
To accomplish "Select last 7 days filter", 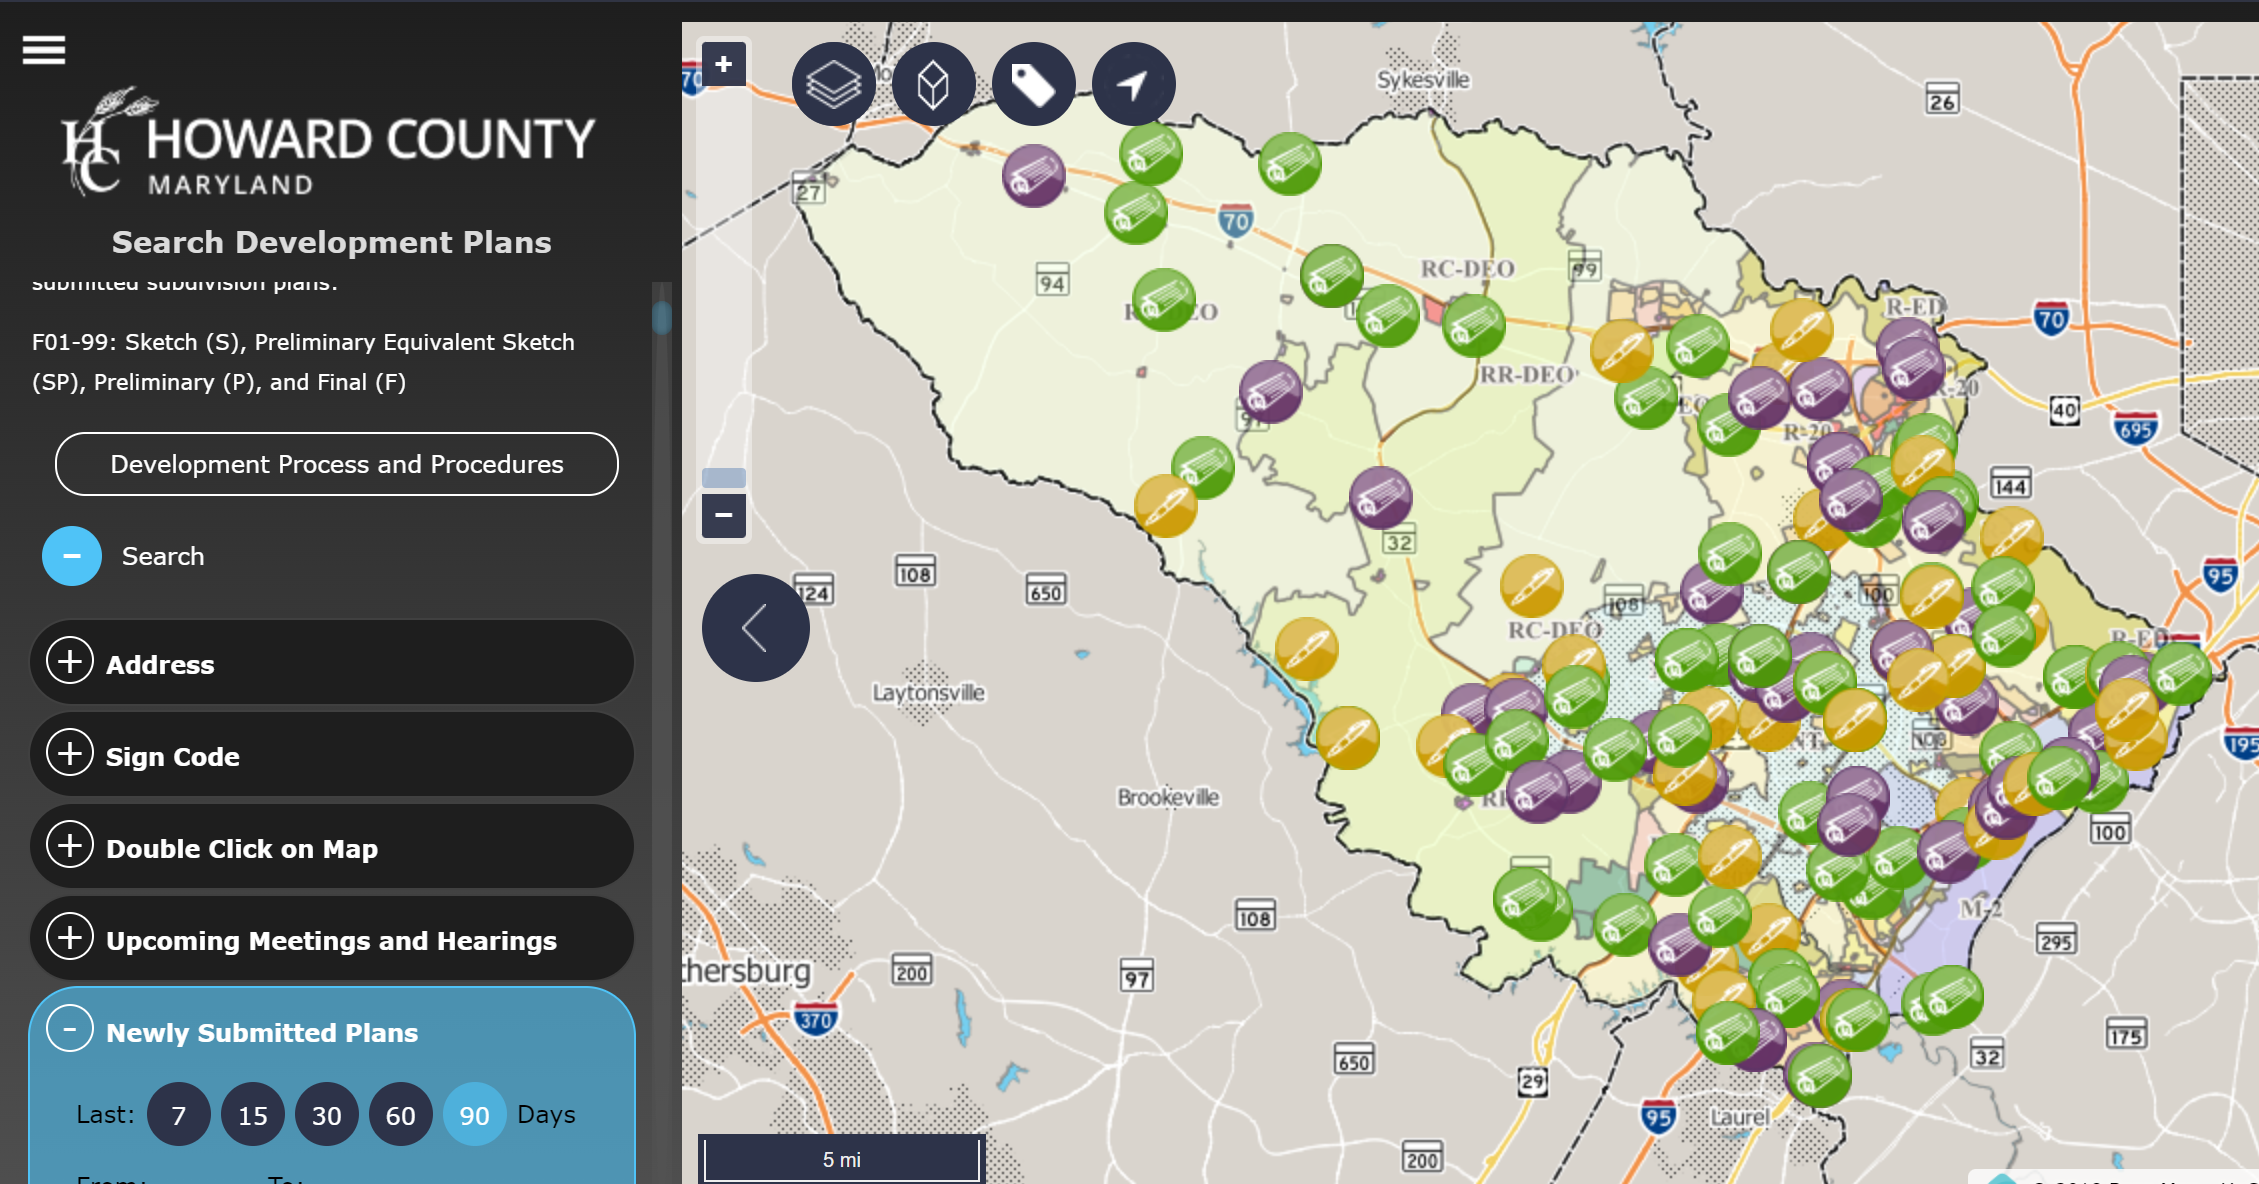I will tap(179, 1114).
